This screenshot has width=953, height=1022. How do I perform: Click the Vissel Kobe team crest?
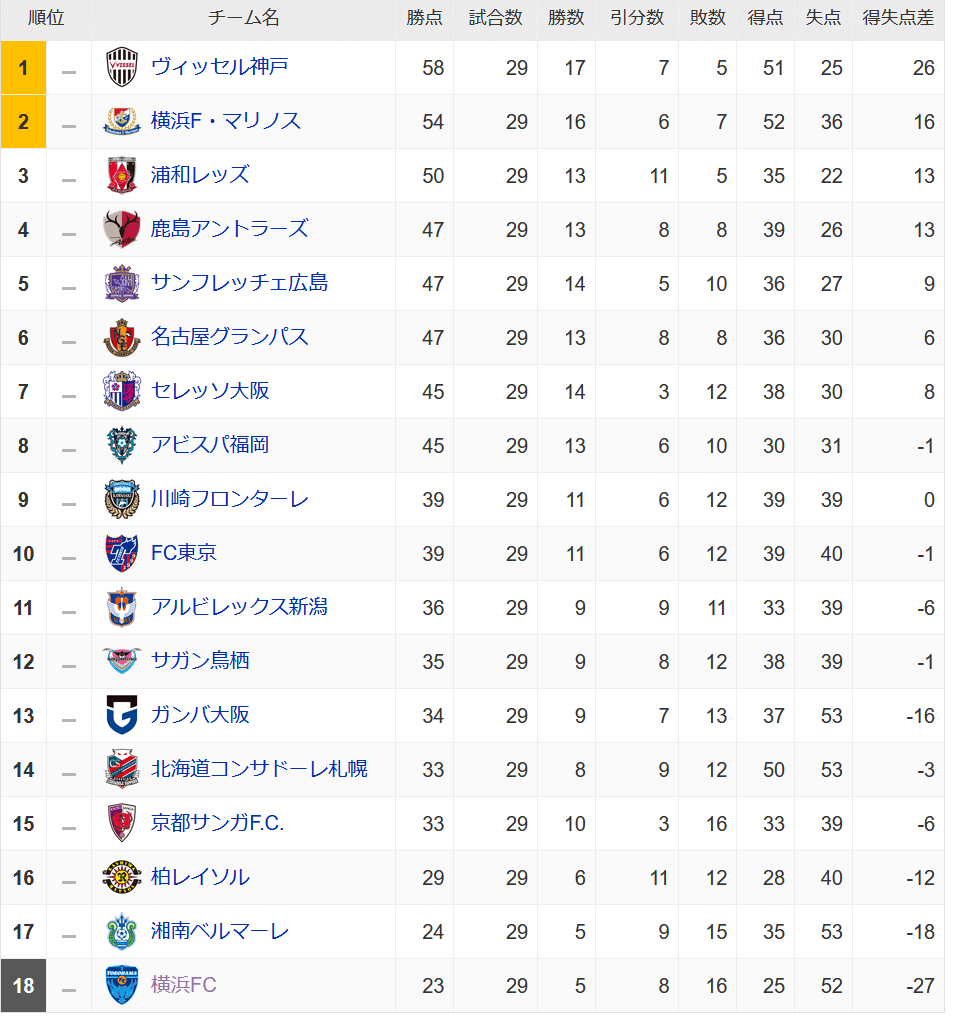click(122, 68)
